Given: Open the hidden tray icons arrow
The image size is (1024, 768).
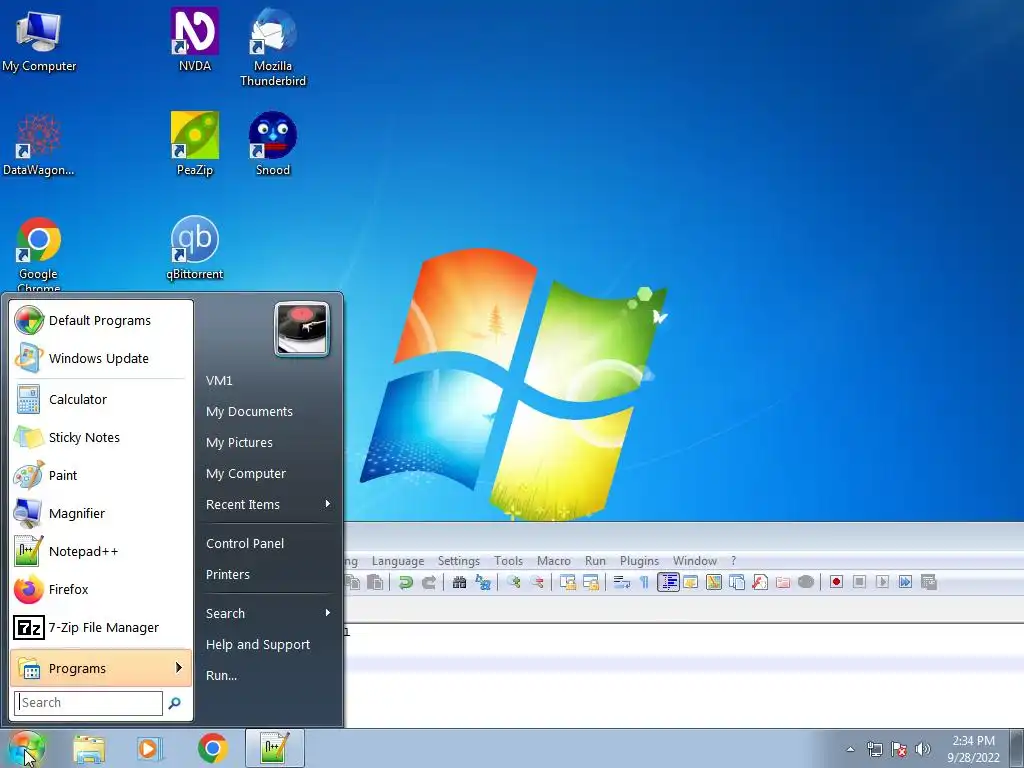Looking at the screenshot, I should pos(850,749).
